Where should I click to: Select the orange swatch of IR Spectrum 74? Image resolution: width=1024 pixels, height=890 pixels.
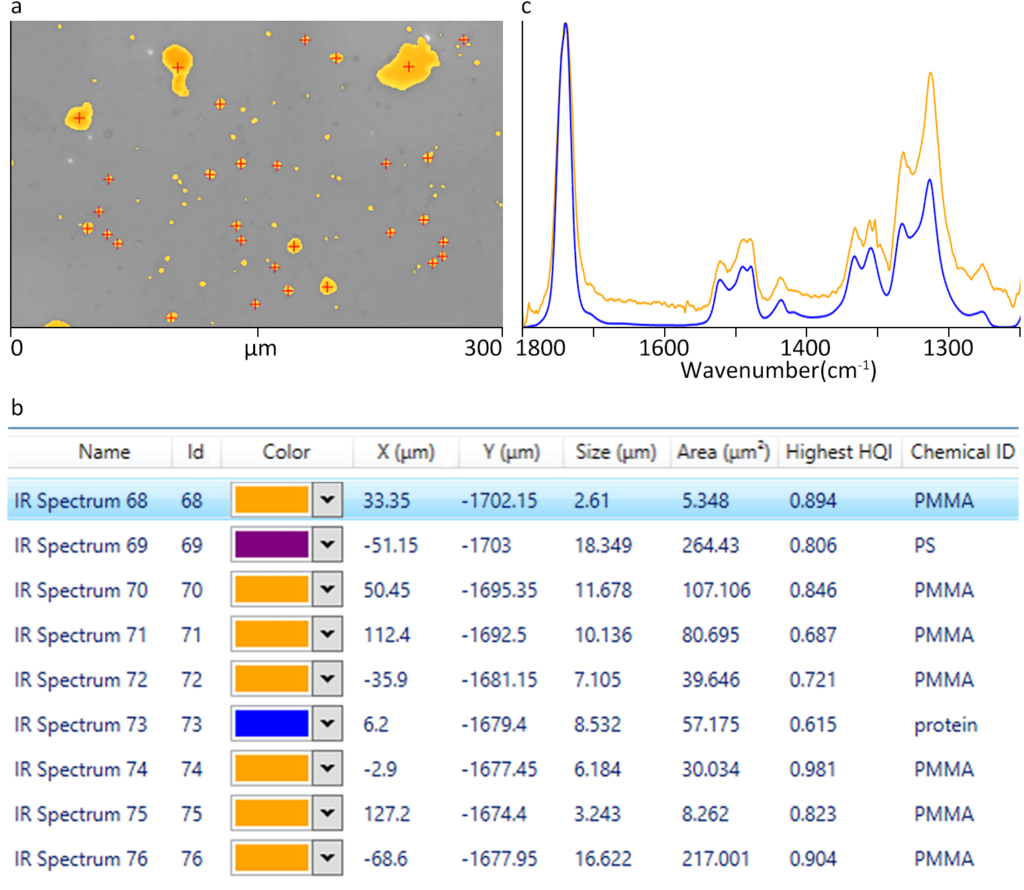point(271,769)
